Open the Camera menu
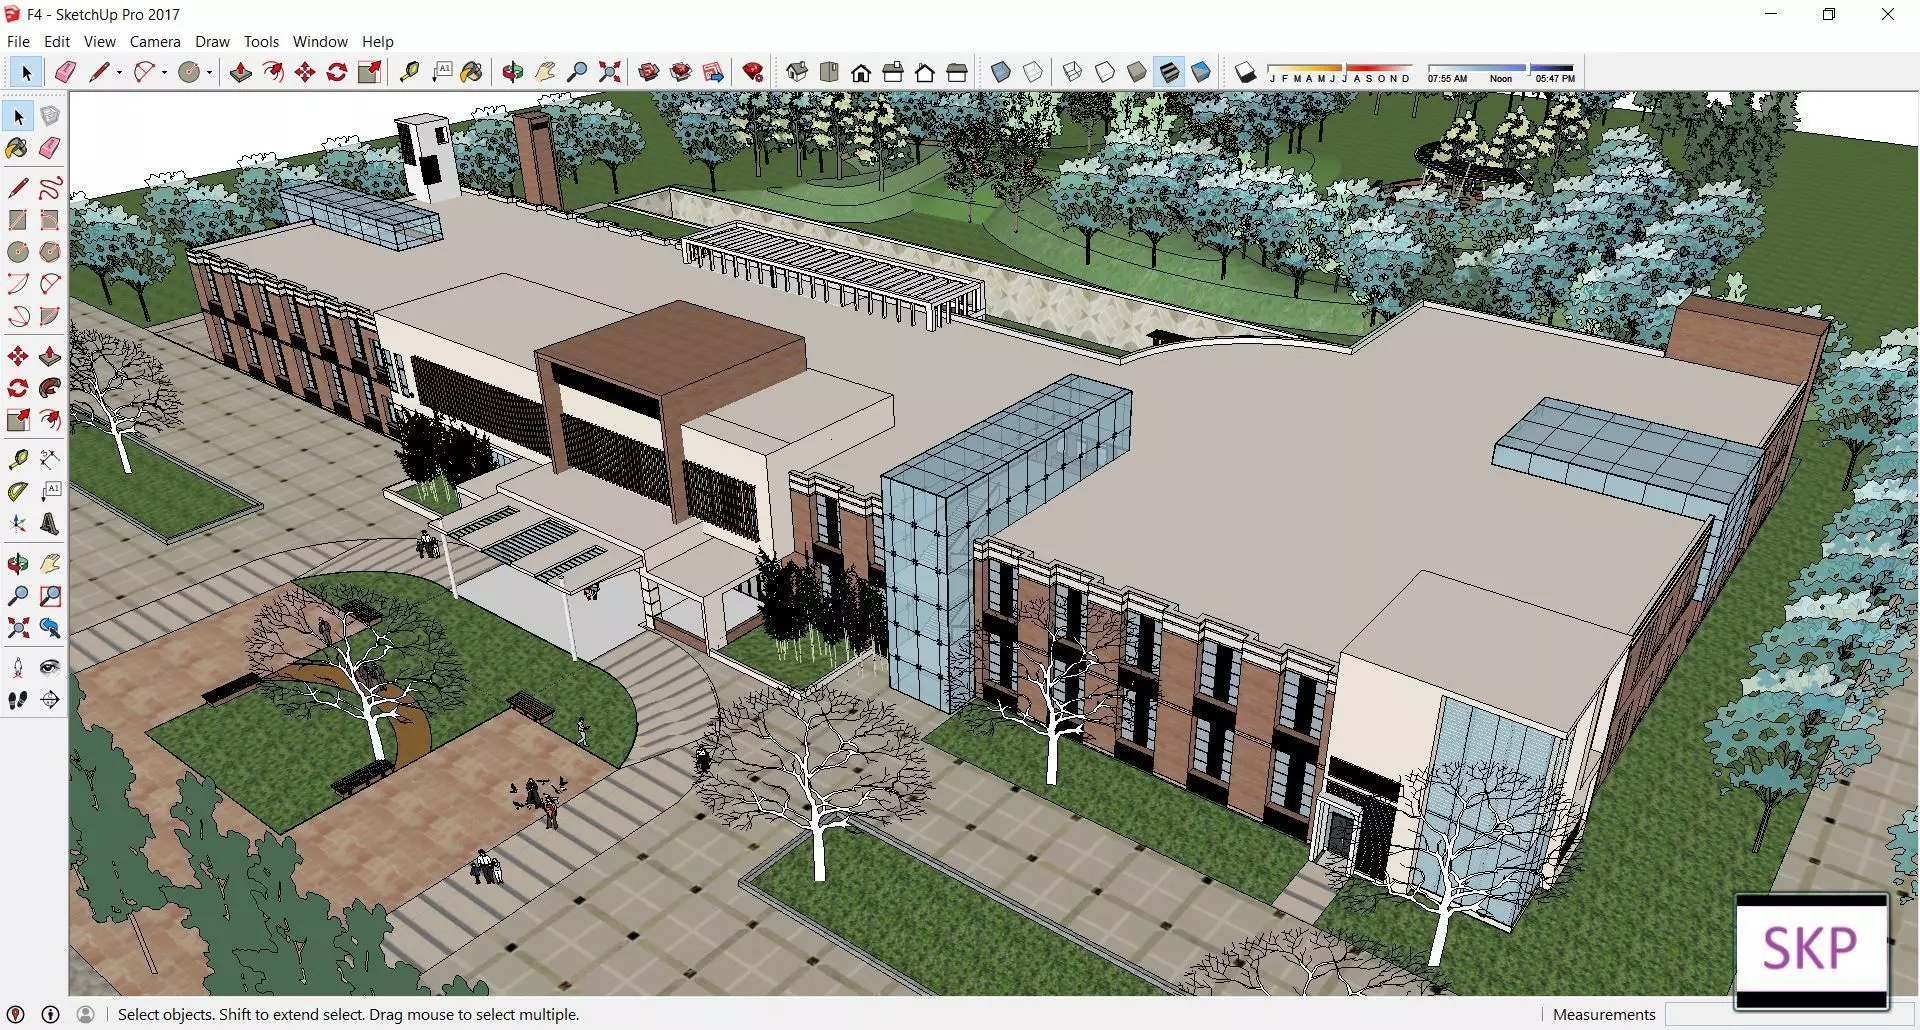Screen dimensions: 1920x1030 point(155,41)
